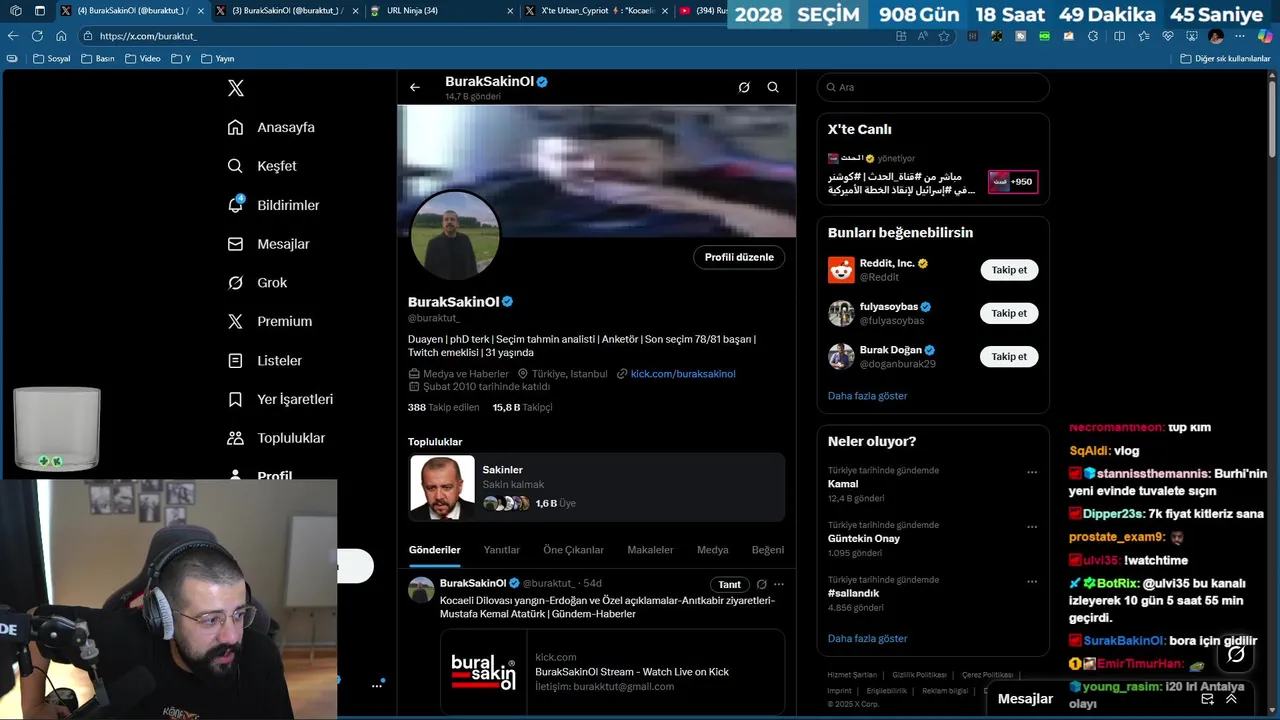The width and height of the screenshot is (1280, 720).
Task: Open more options for Güntekin Onay trend
Action: [x=1032, y=527]
